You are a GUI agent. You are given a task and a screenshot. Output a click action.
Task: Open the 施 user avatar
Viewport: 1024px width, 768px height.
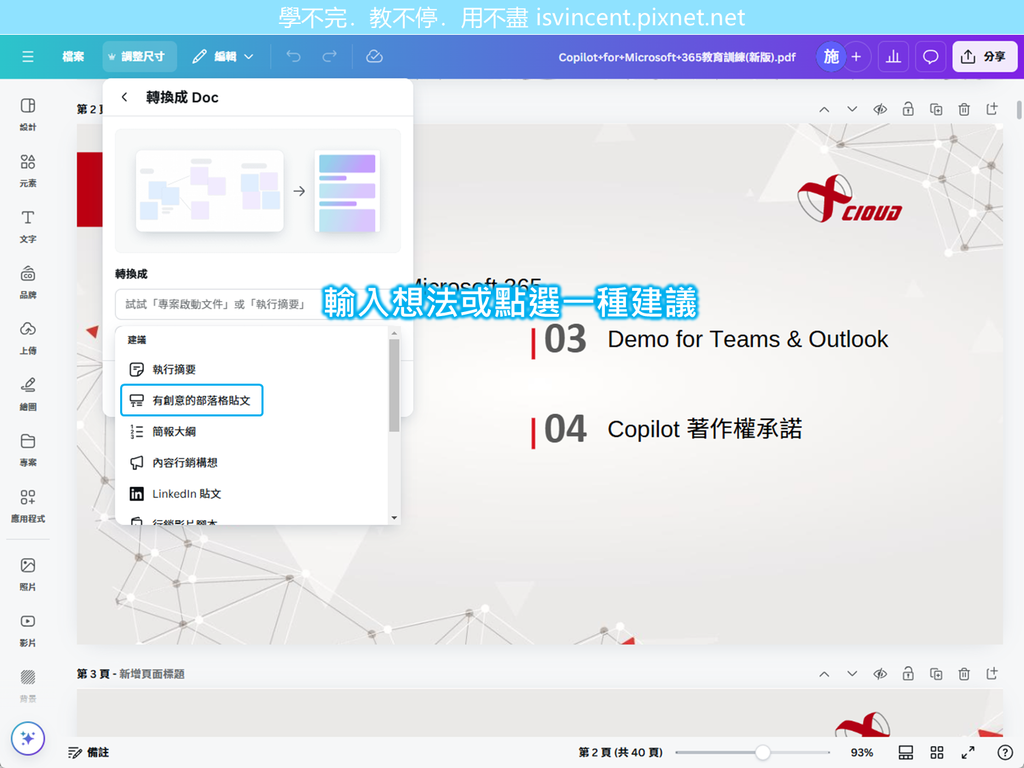831,57
